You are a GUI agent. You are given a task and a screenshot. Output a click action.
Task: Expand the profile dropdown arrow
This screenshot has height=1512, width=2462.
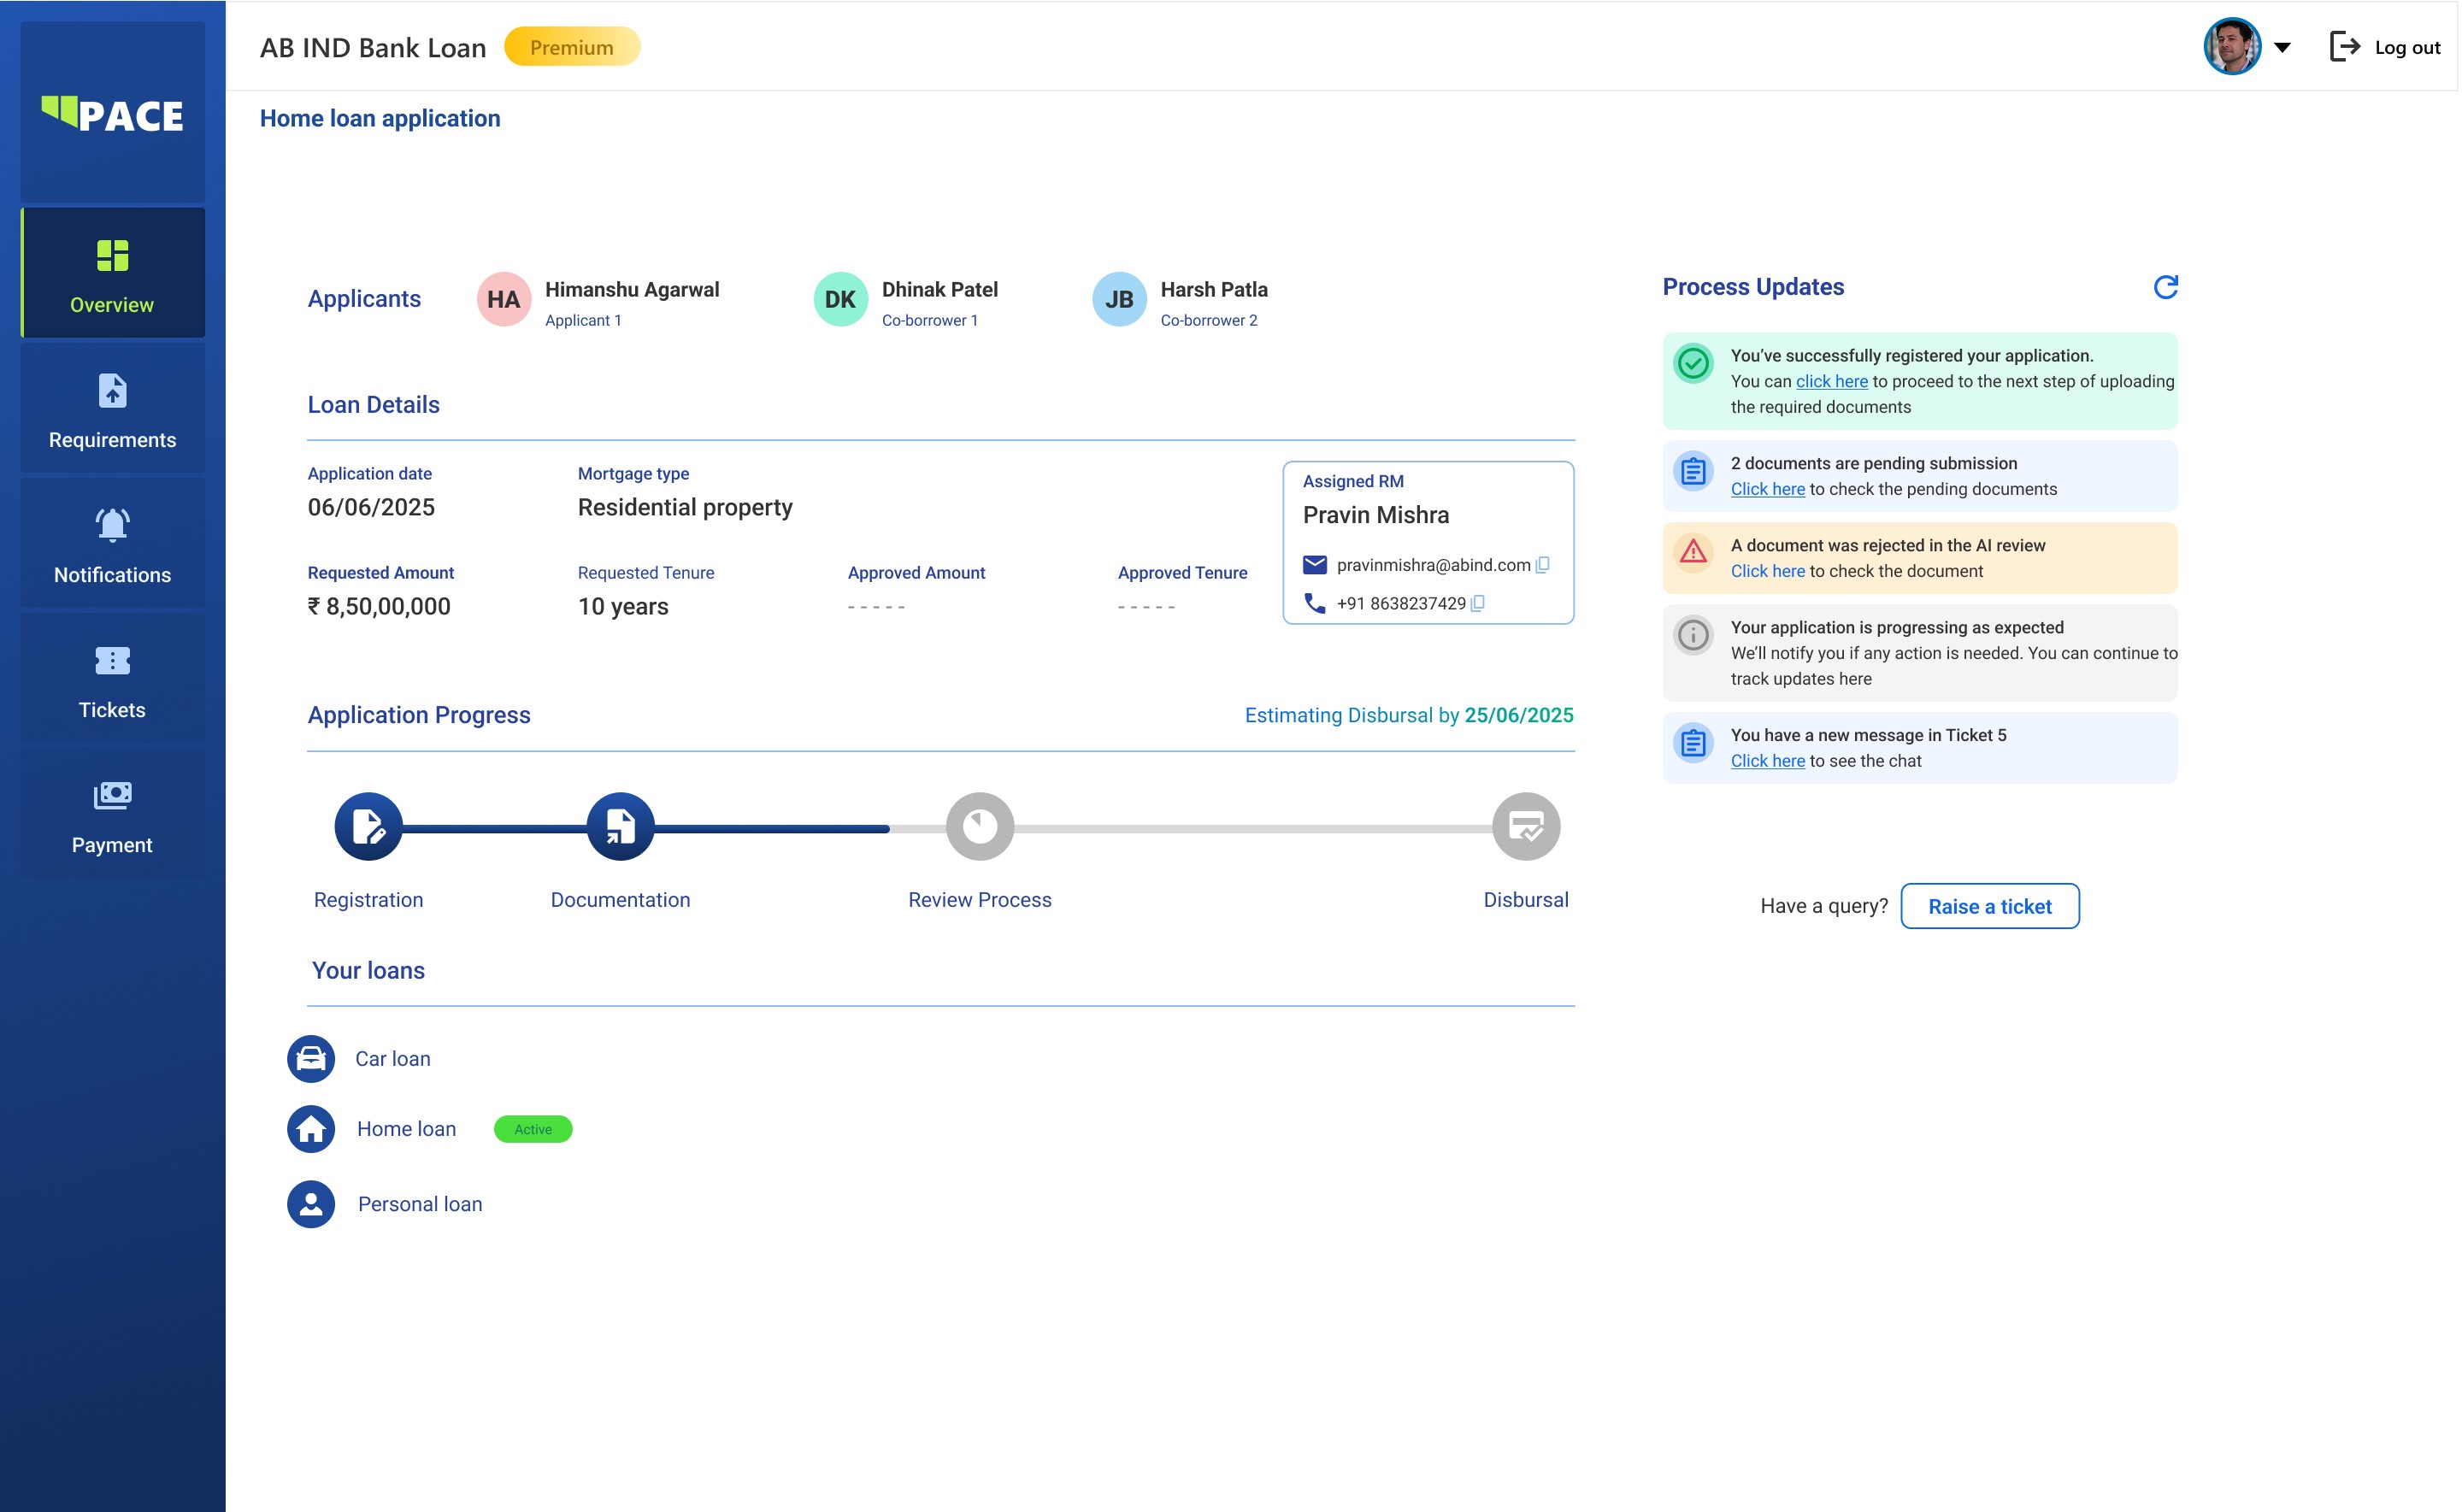pyautogui.click(x=2282, y=47)
